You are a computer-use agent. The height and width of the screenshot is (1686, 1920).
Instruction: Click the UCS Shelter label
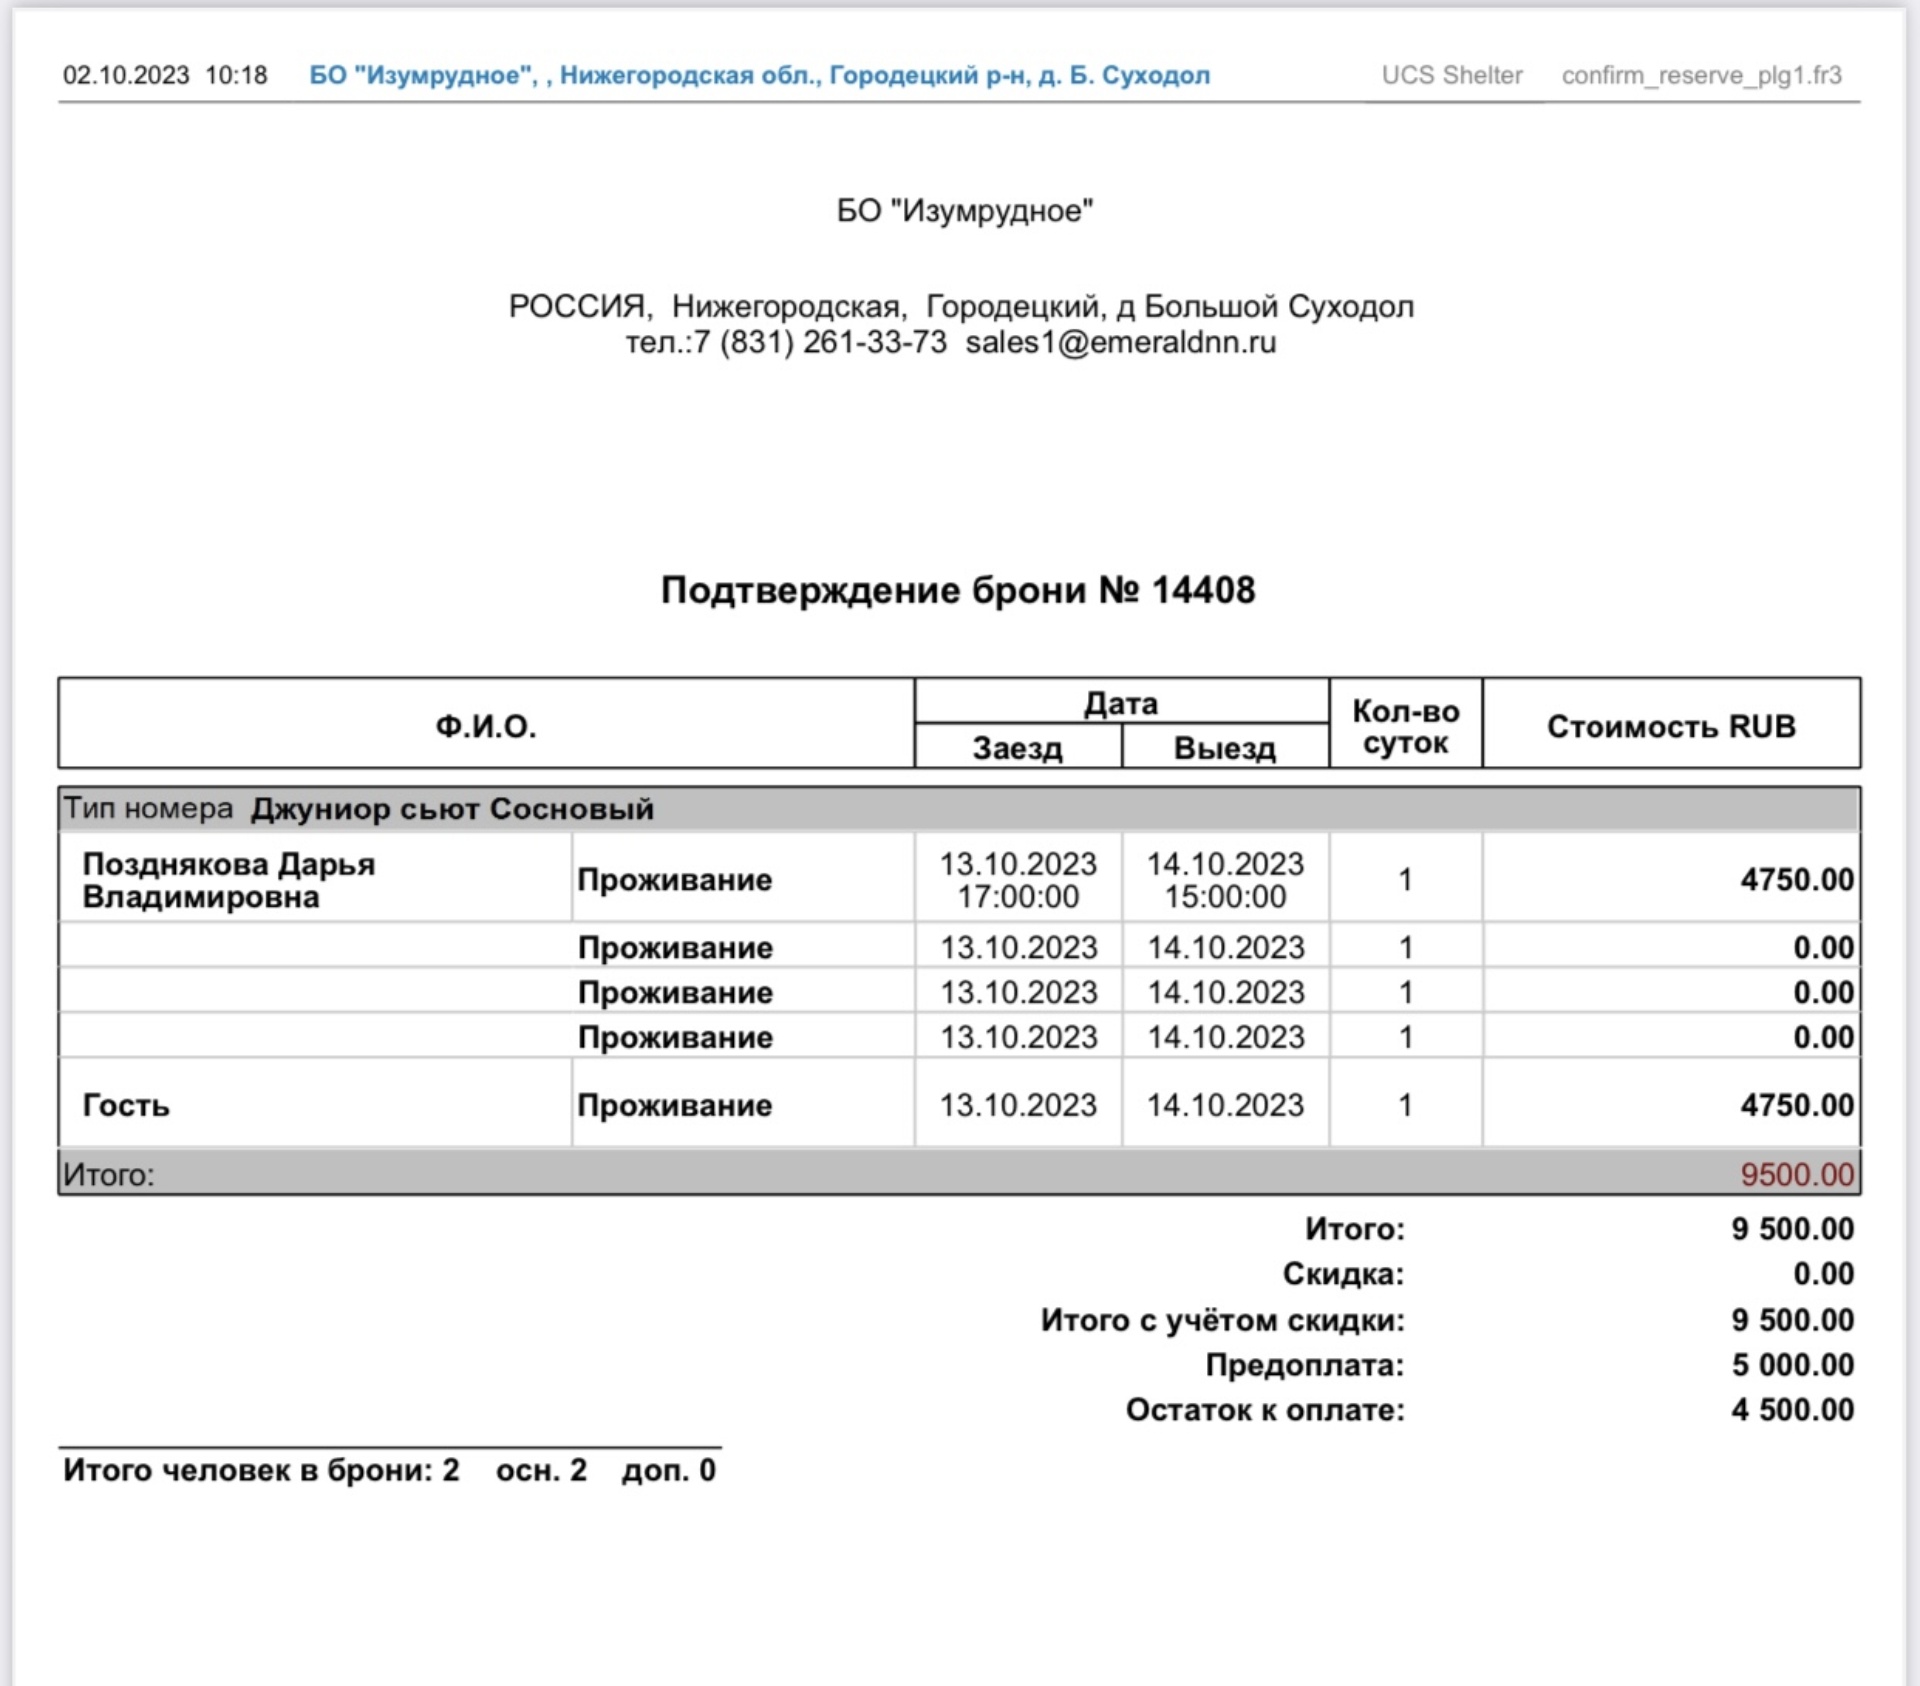1452,75
